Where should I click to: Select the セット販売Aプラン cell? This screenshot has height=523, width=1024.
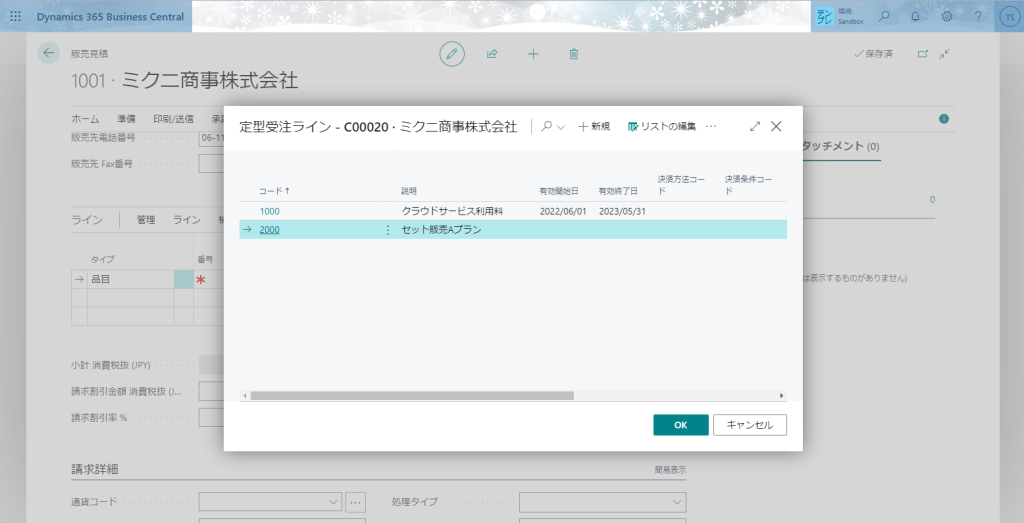(441, 230)
